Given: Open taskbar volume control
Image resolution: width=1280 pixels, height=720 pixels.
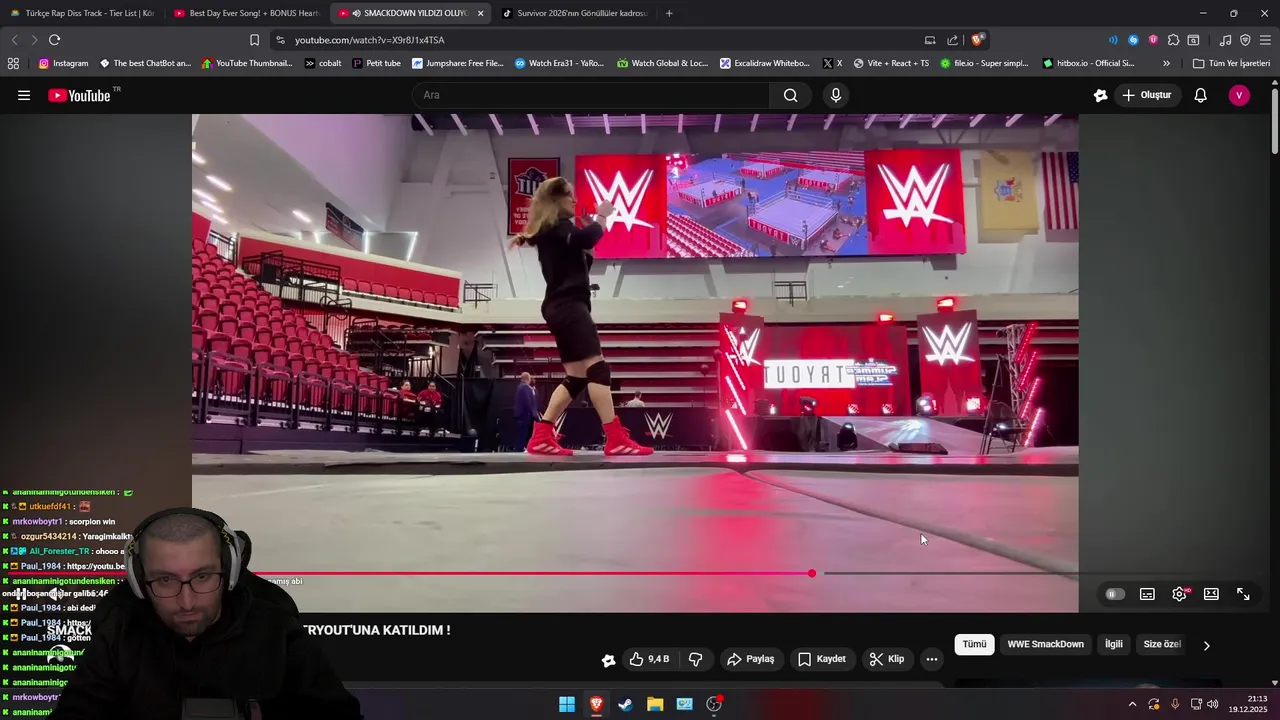Looking at the screenshot, I should 1213,704.
